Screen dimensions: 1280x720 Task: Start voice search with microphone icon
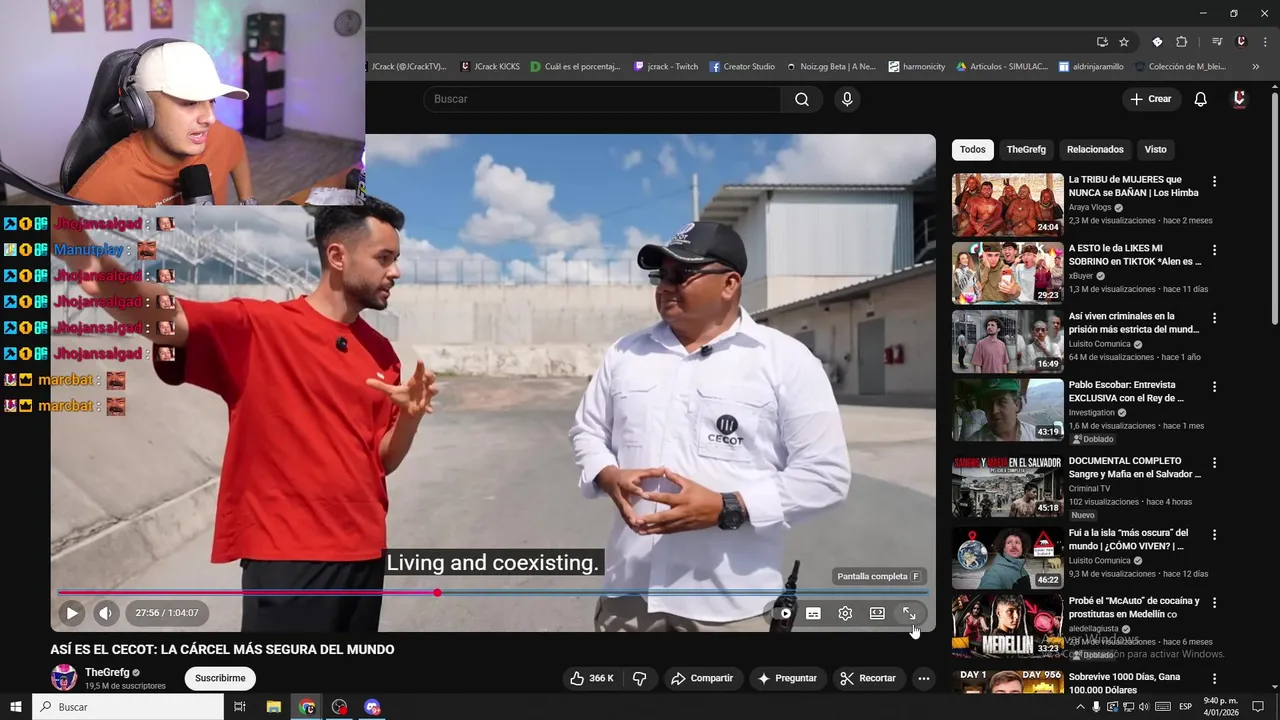point(847,99)
